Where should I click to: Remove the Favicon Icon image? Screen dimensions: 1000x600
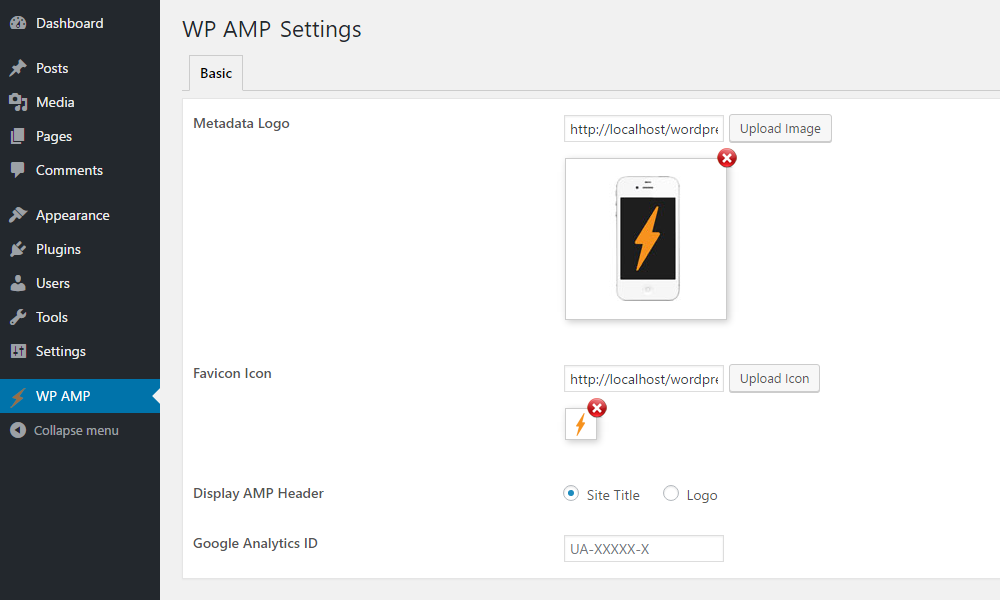[x=596, y=408]
